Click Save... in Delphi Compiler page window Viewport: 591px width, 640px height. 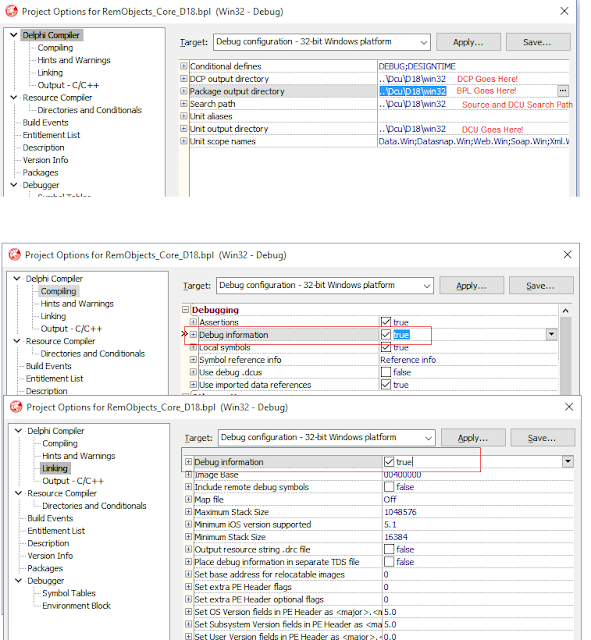point(538,42)
